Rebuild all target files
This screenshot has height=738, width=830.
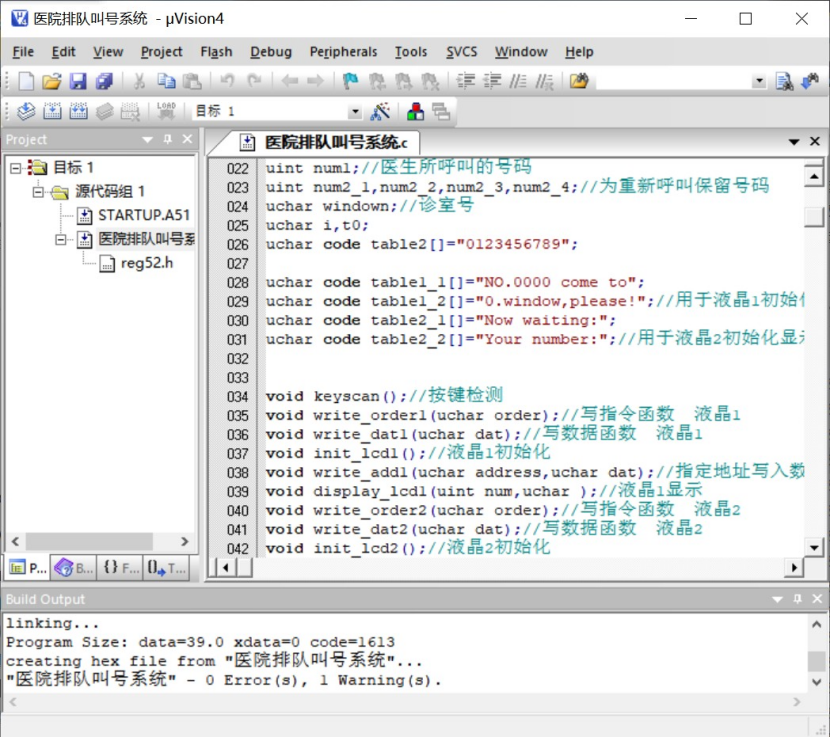point(78,111)
